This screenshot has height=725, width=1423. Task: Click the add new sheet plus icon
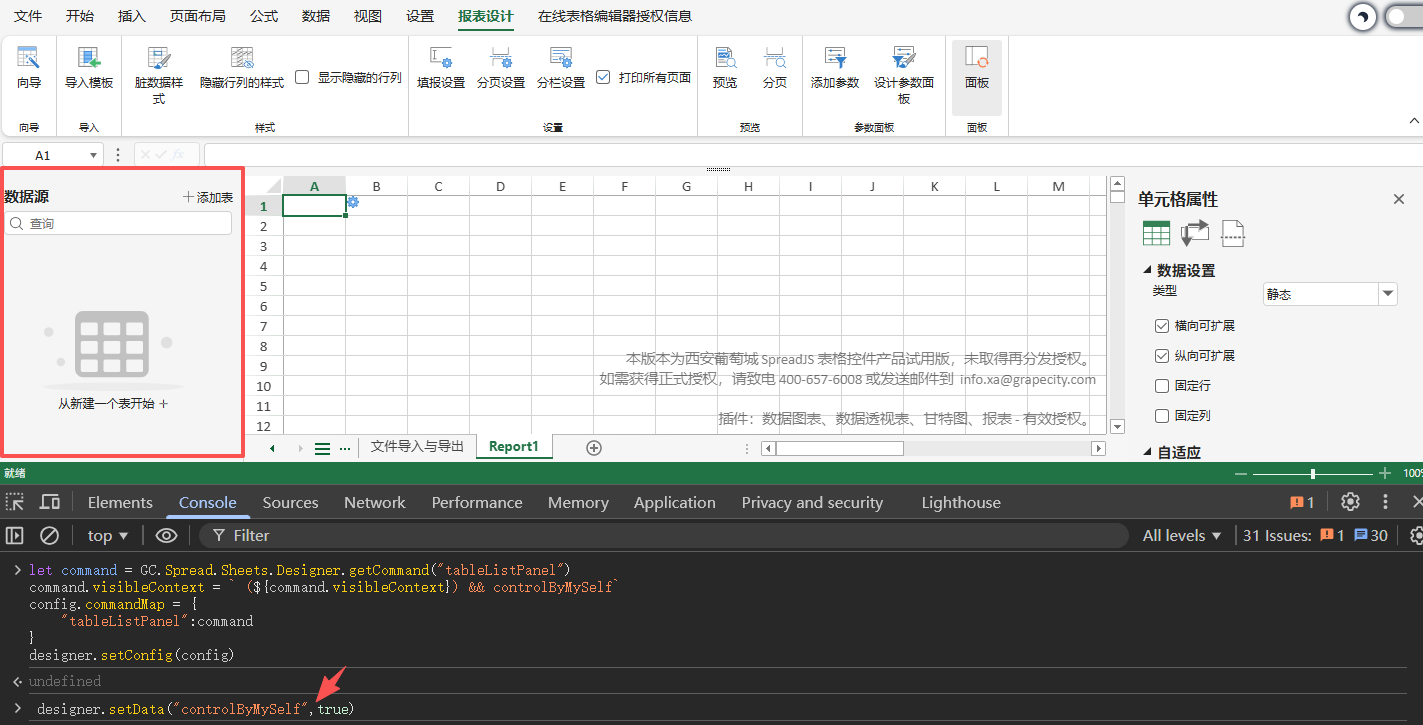coord(594,448)
